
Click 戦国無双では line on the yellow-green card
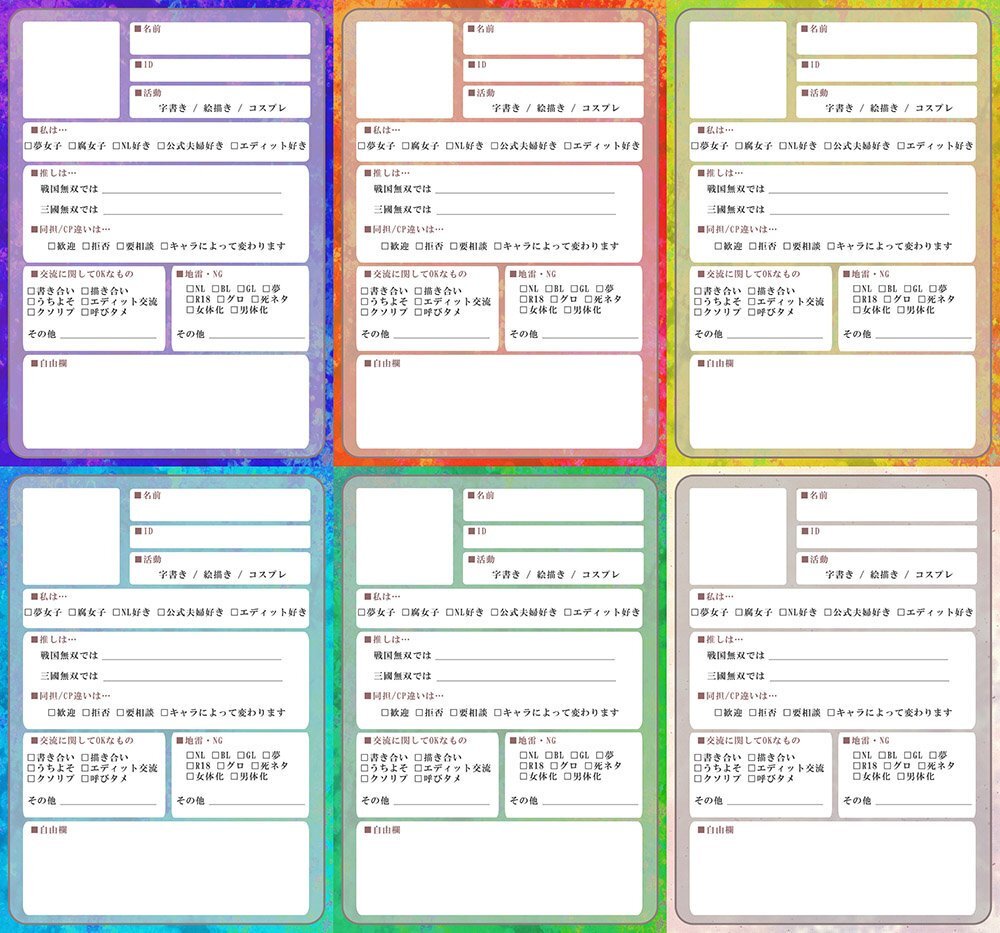(858, 191)
